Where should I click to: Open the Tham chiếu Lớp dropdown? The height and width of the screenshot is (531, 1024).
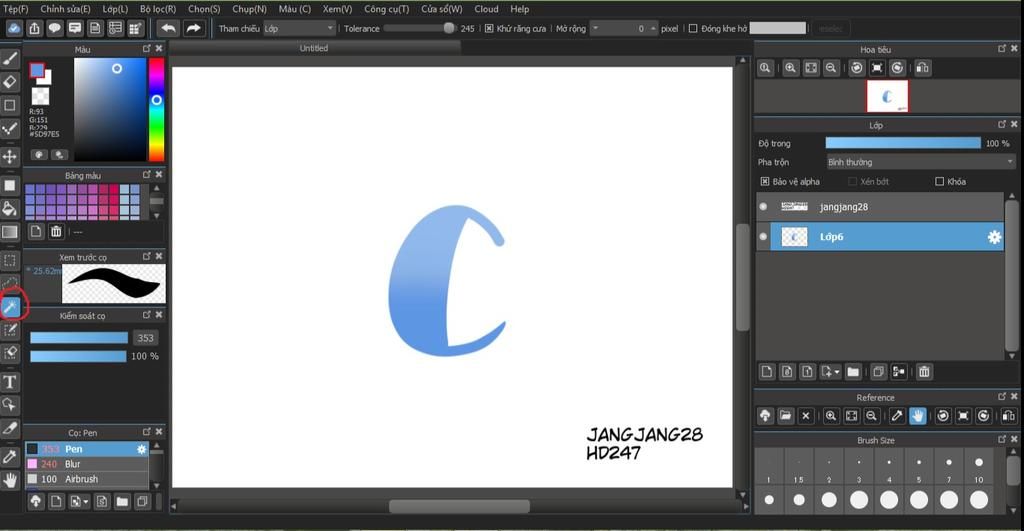299,29
